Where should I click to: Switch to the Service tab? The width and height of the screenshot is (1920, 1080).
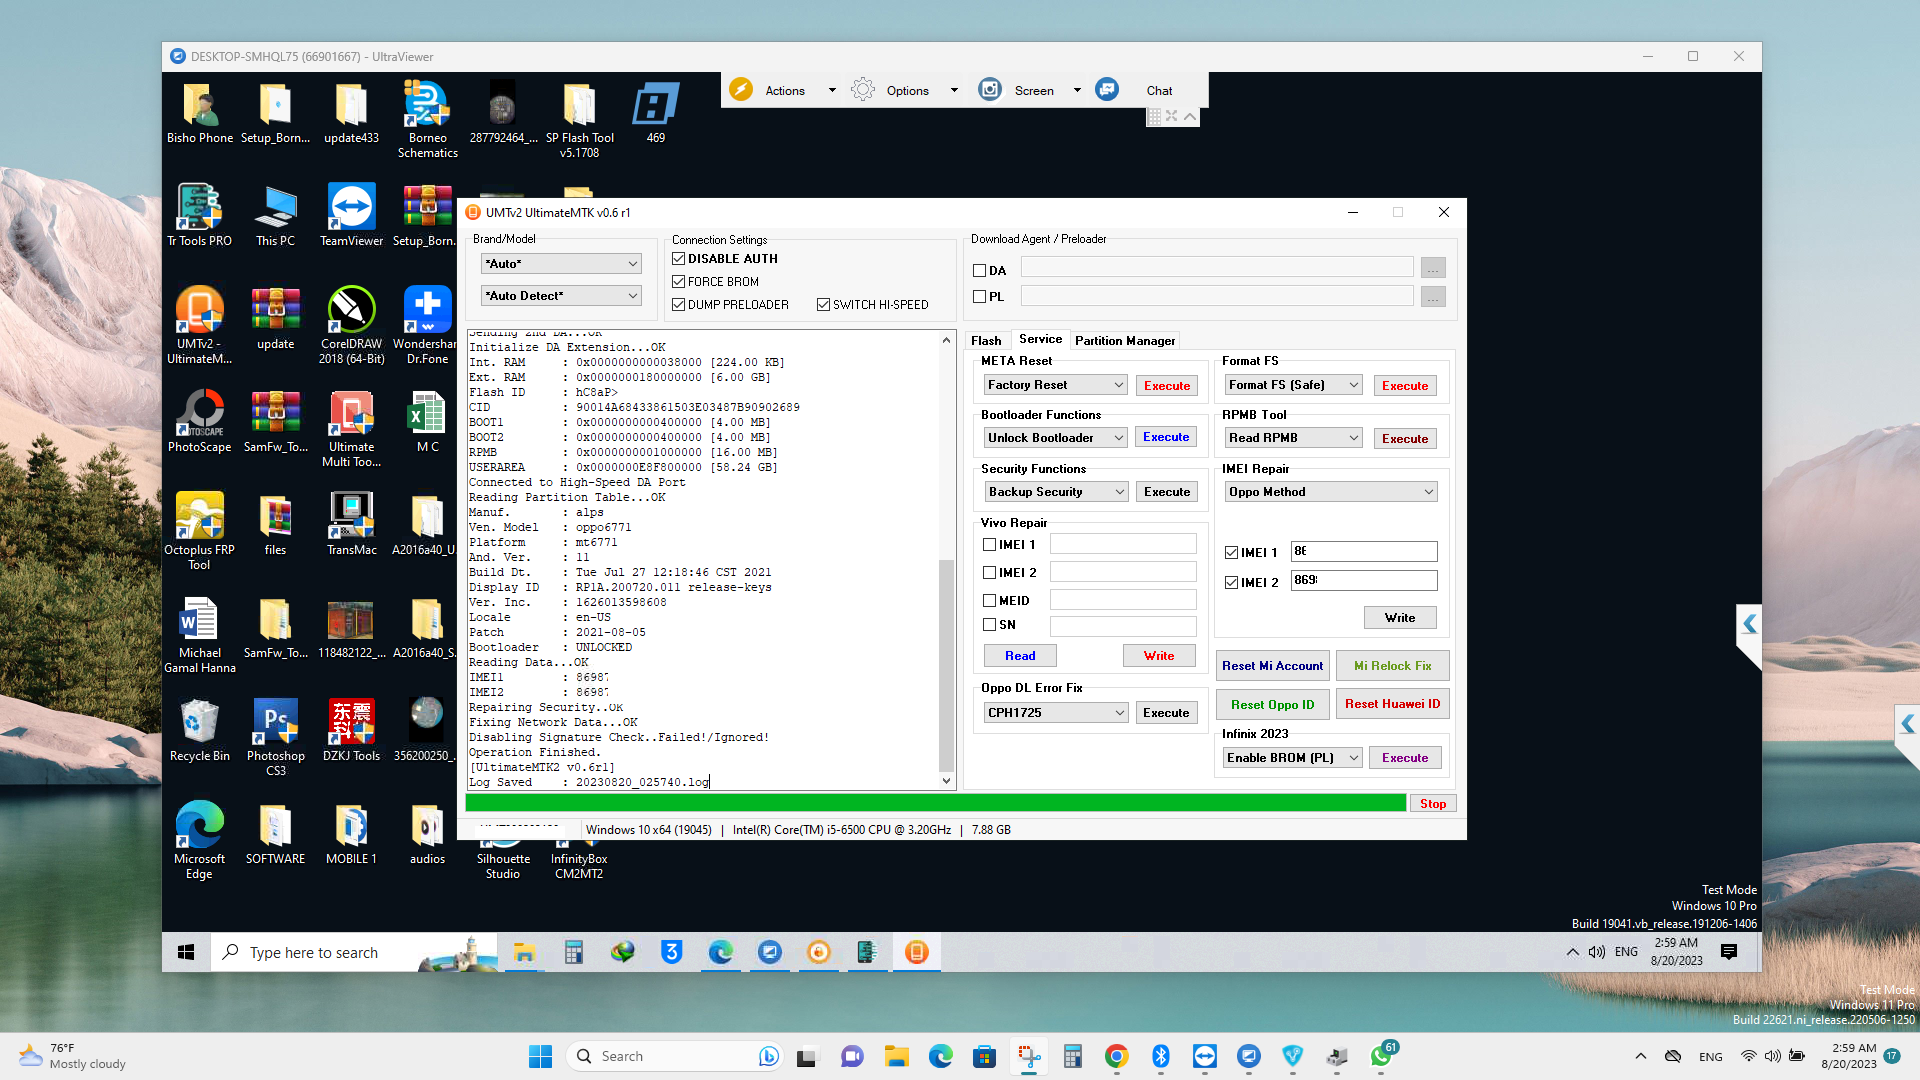tap(1040, 339)
